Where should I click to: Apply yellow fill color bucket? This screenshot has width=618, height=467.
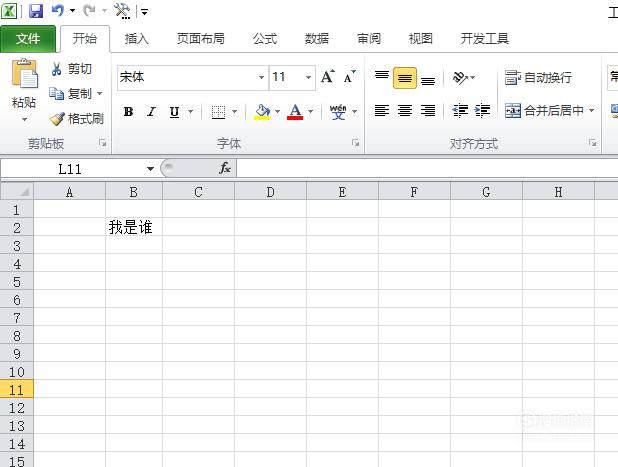(x=262, y=112)
